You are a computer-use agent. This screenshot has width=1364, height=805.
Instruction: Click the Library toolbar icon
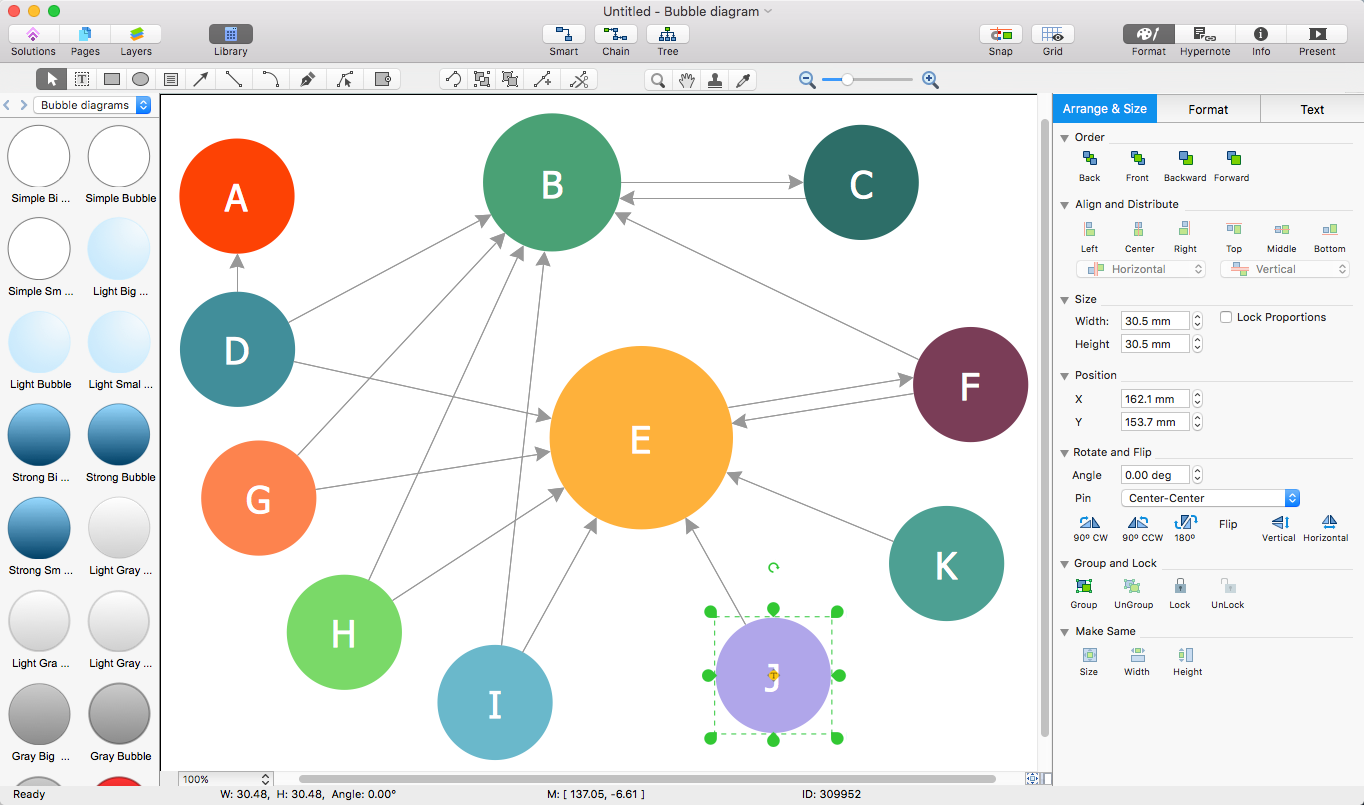230,35
